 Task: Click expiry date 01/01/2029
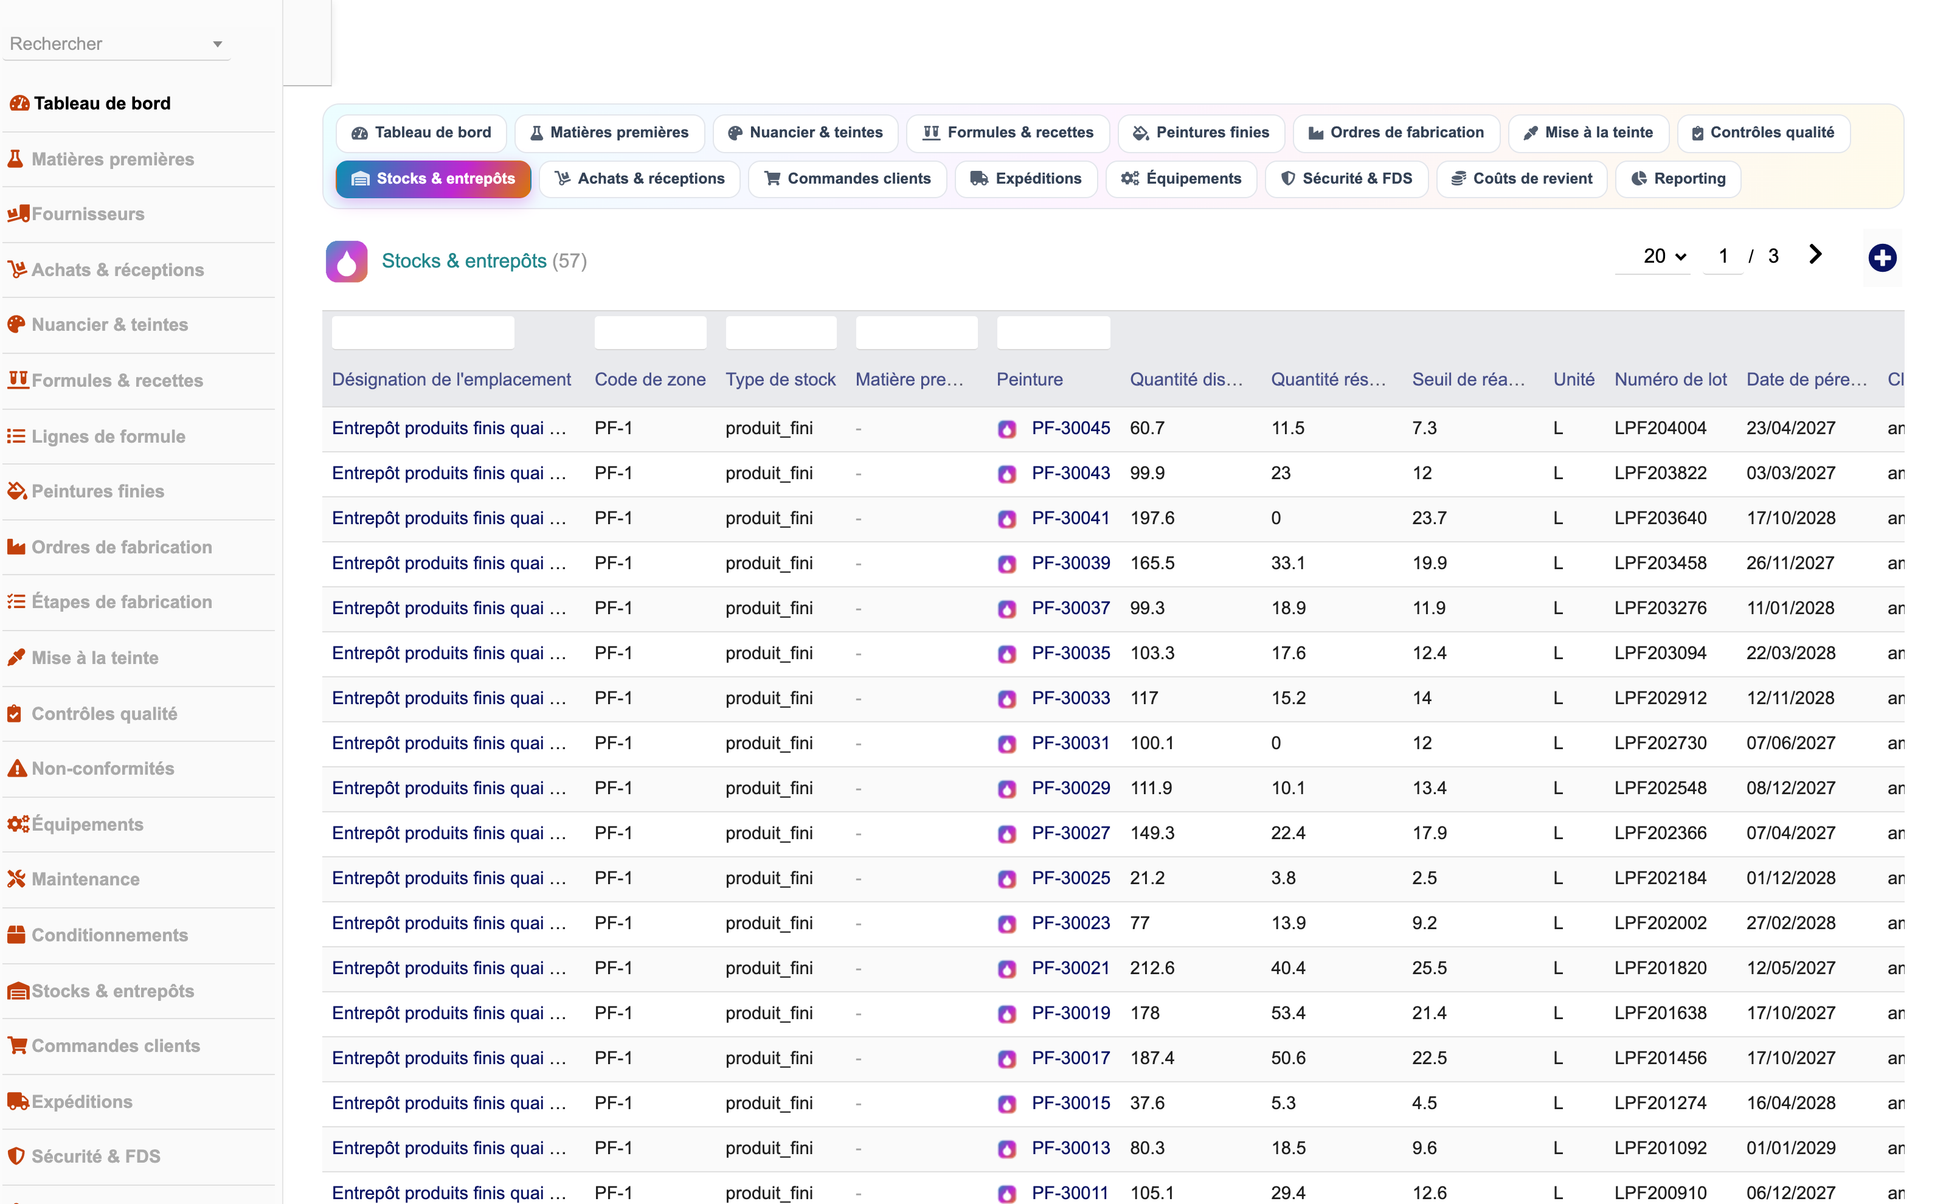[x=1791, y=1148]
